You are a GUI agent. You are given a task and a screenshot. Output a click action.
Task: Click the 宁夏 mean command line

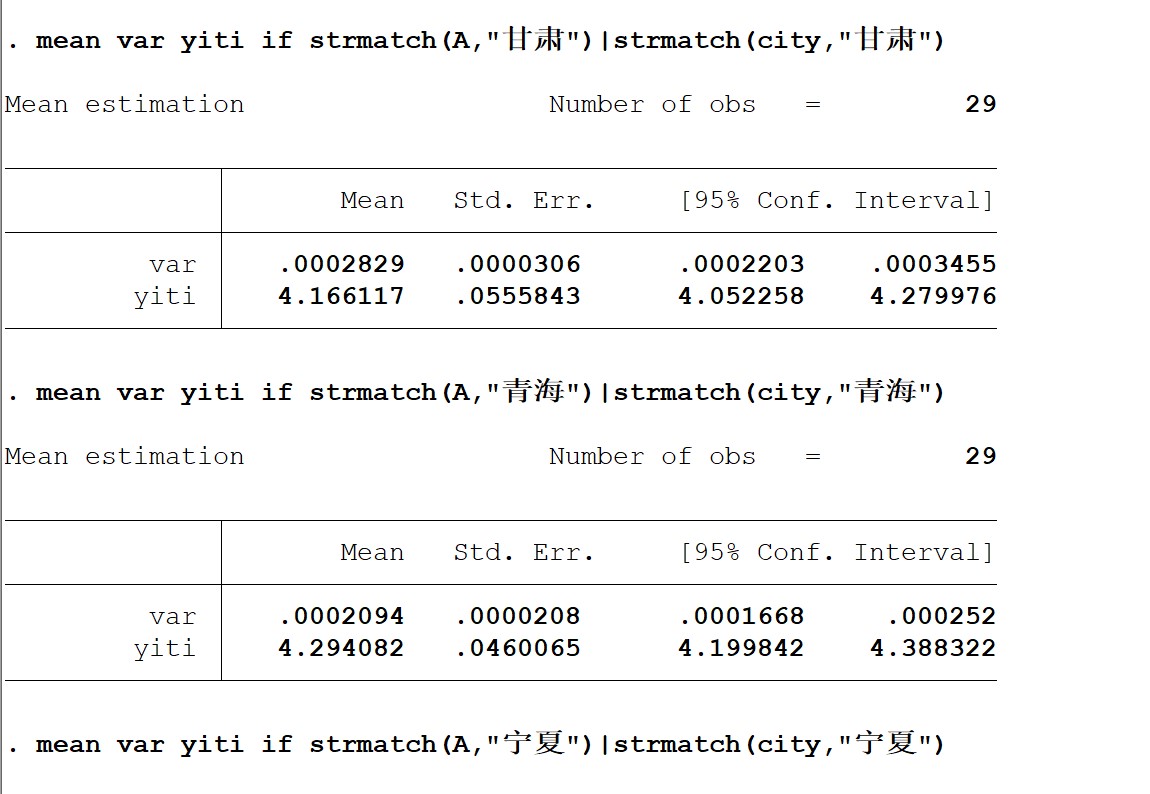point(476,745)
